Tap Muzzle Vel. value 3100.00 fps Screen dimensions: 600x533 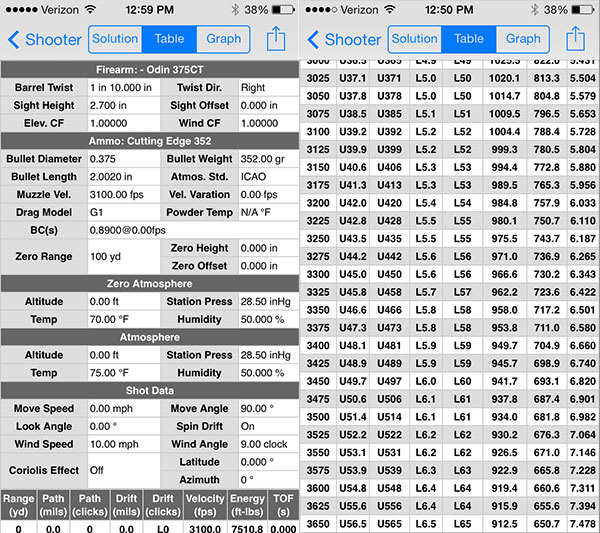[124, 194]
